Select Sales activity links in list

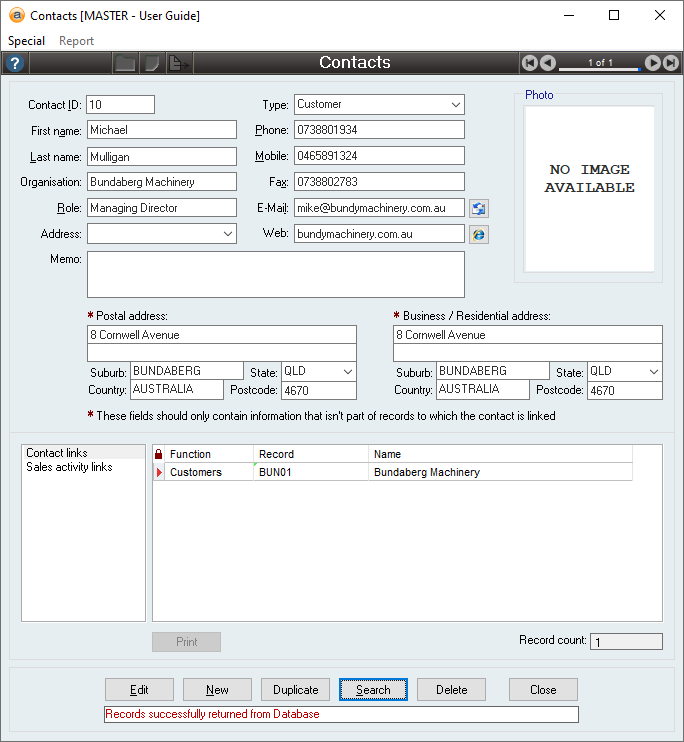click(x=69, y=467)
